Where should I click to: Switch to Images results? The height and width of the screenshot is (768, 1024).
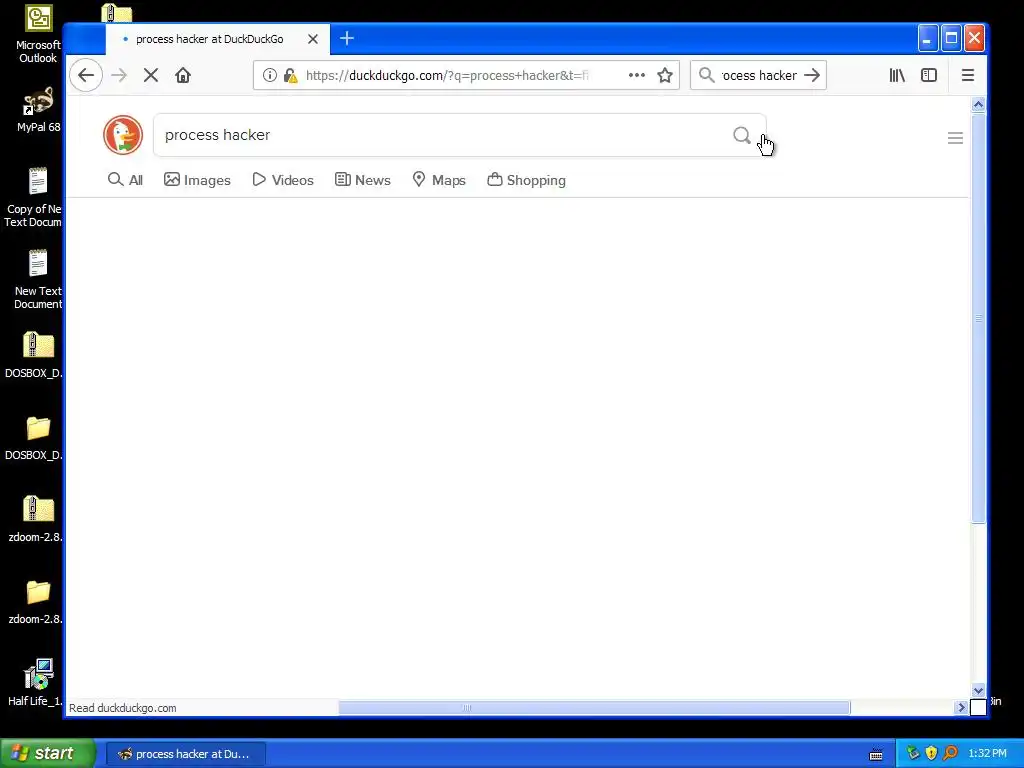[197, 180]
